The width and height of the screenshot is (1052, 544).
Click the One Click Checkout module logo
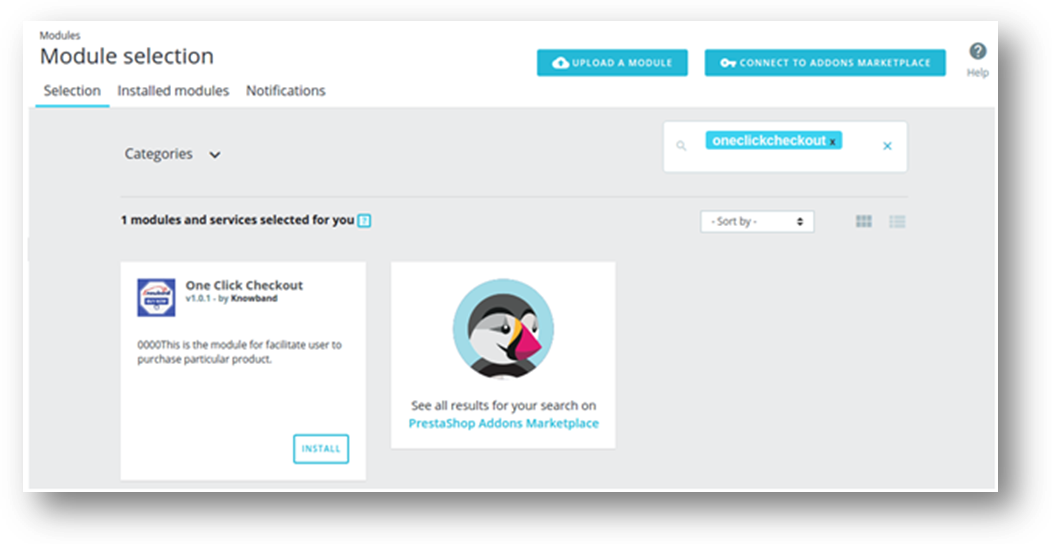point(156,297)
